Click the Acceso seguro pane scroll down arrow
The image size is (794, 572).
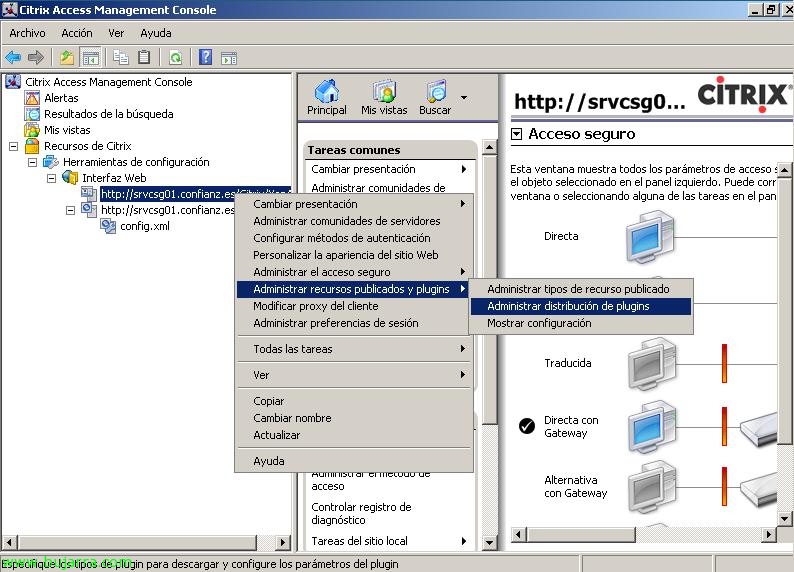(784, 518)
